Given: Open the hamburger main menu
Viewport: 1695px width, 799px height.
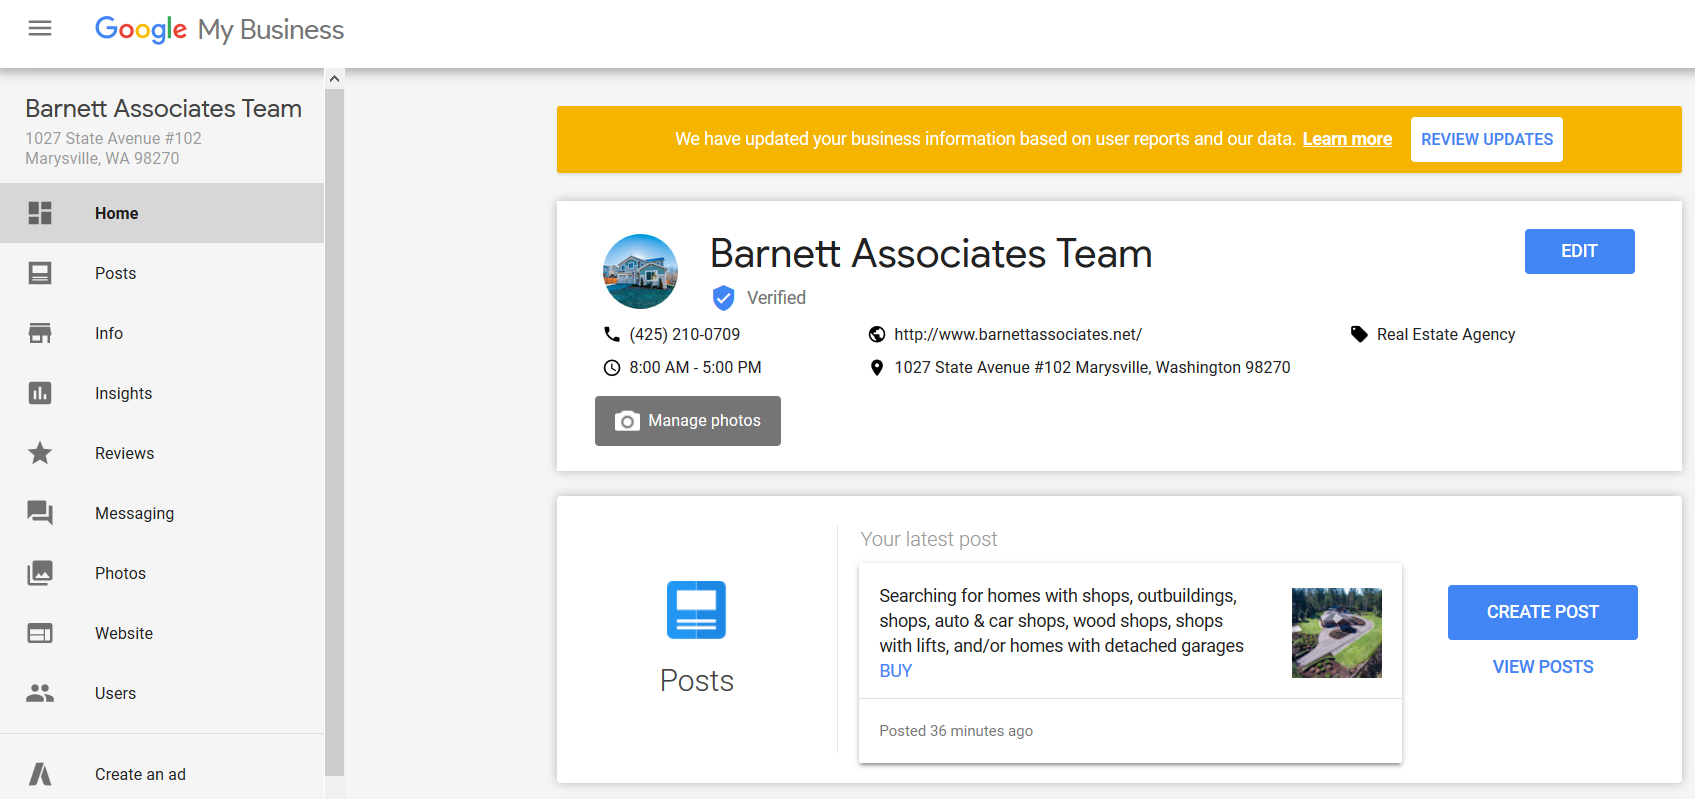Looking at the screenshot, I should (40, 28).
